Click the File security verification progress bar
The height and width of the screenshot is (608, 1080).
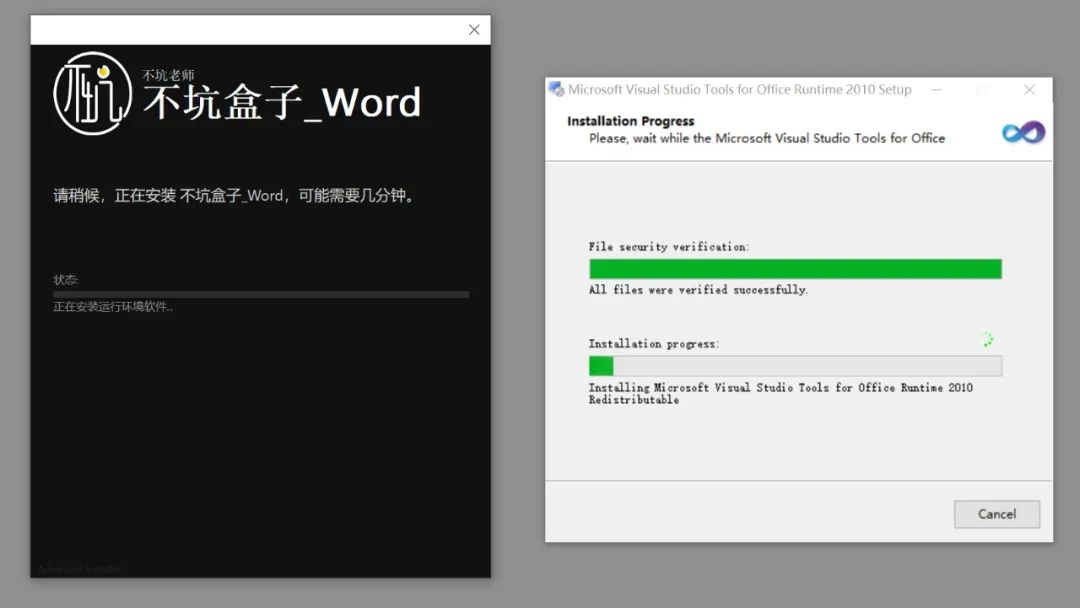795,268
